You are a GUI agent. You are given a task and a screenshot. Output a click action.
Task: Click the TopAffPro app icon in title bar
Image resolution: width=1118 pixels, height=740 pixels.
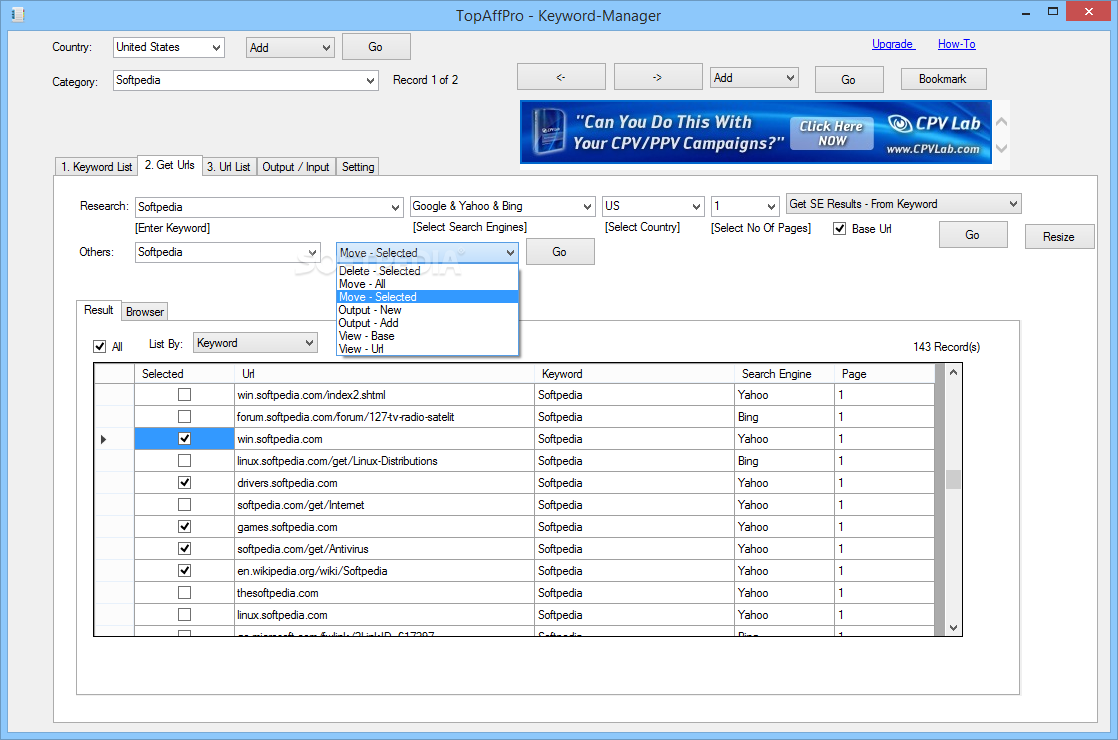[x=18, y=14]
